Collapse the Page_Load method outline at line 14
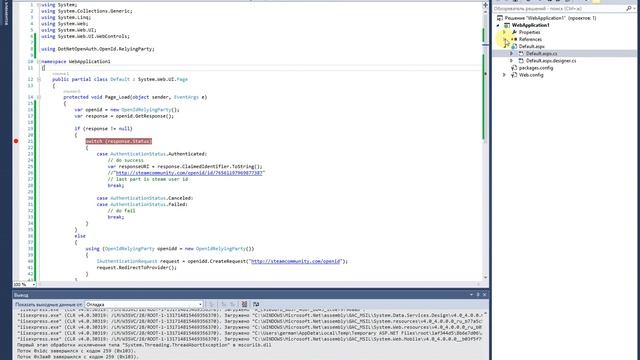This screenshot has width=640, height=360. click(39, 97)
